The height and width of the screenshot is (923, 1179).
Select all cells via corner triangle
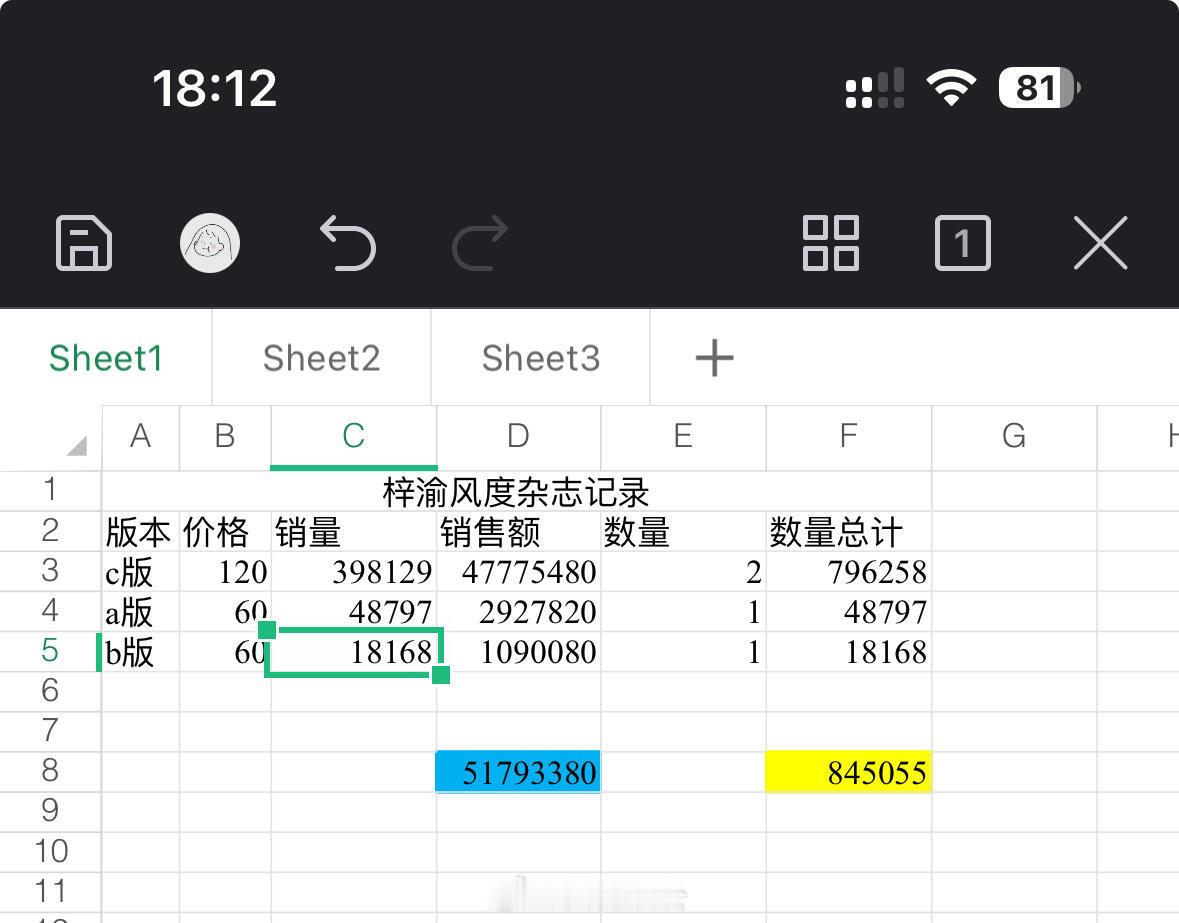pos(77,446)
